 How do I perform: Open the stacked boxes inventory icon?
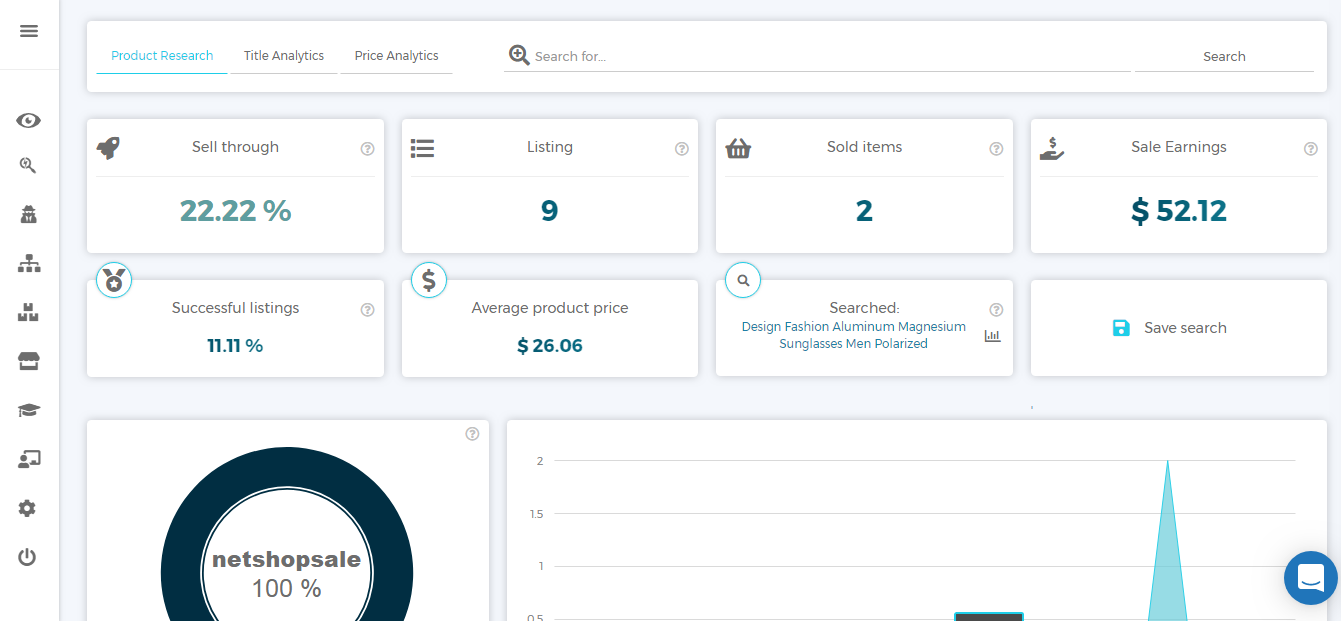point(28,313)
